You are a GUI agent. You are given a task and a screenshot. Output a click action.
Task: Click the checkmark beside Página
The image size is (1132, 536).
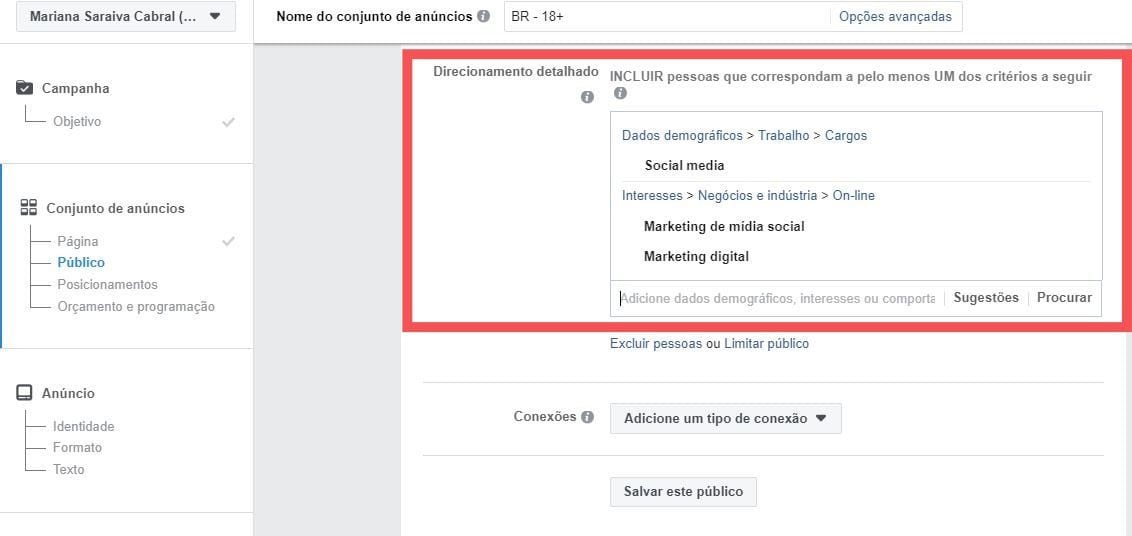point(228,241)
